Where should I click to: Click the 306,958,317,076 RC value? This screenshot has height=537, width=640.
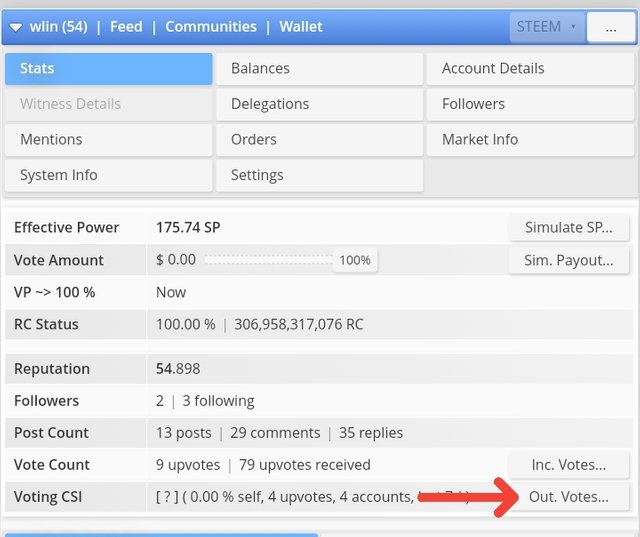coord(299,324)
